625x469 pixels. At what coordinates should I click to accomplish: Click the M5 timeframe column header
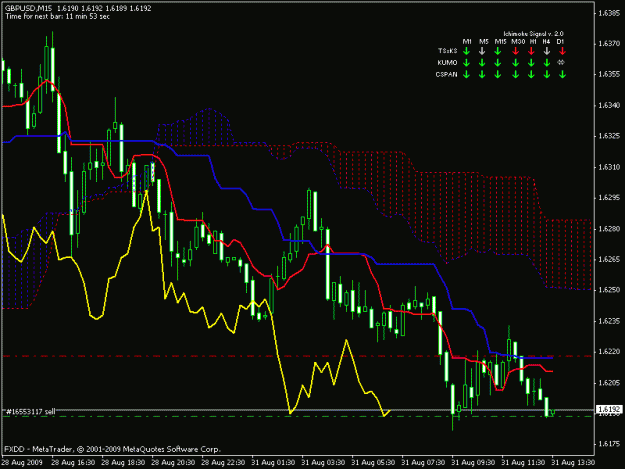pos(483,41)
